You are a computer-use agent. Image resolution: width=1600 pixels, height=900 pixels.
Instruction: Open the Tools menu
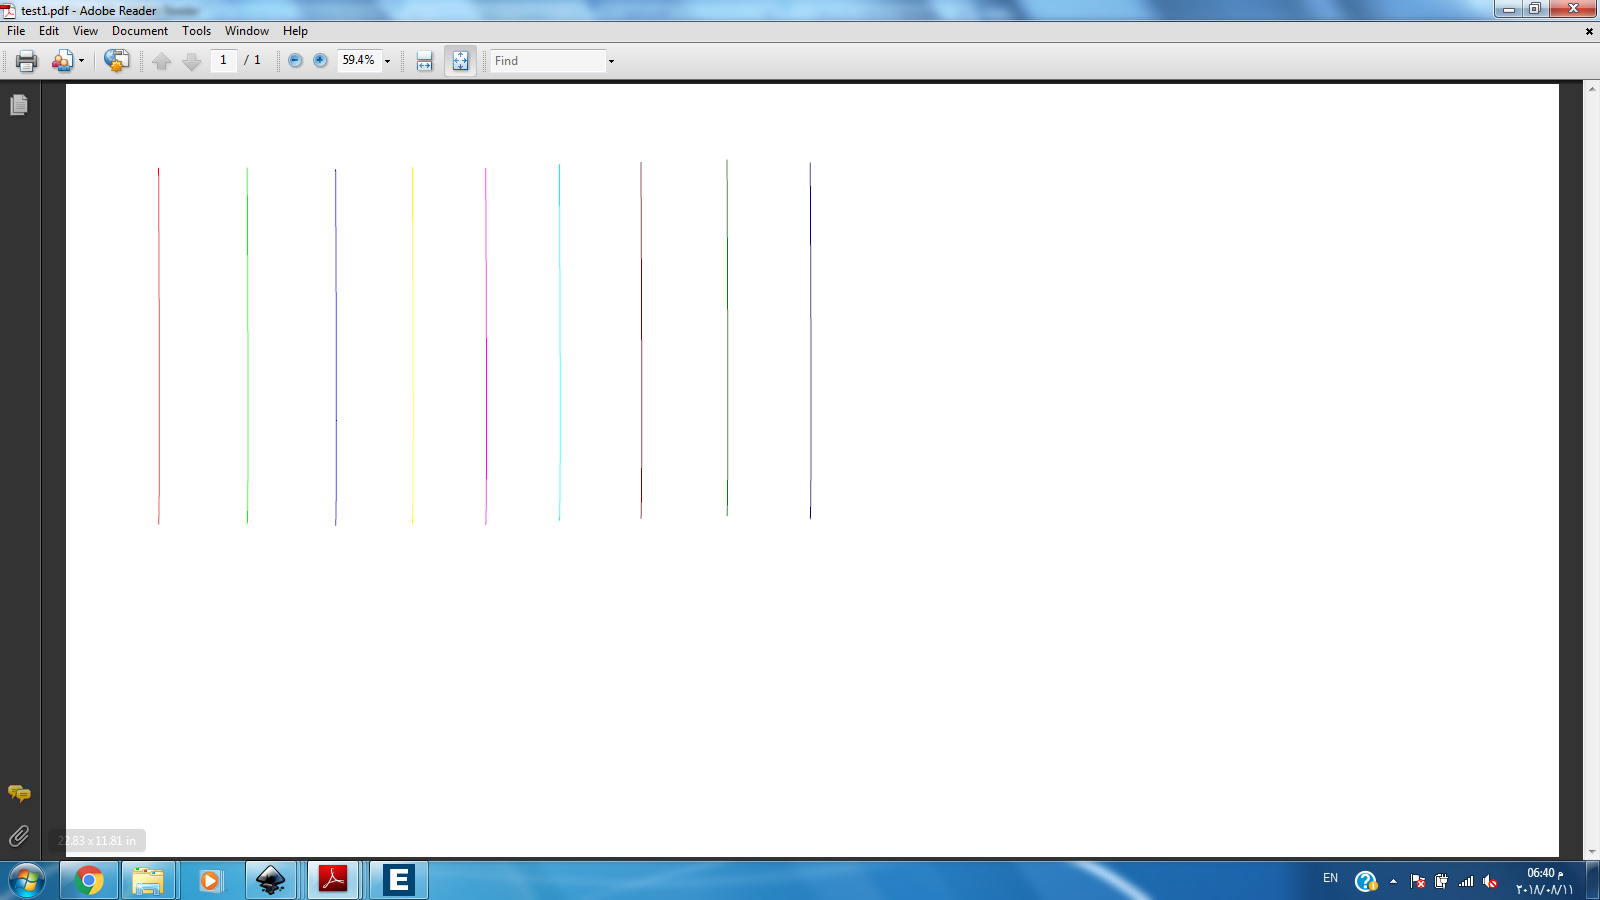coord(196,31)
